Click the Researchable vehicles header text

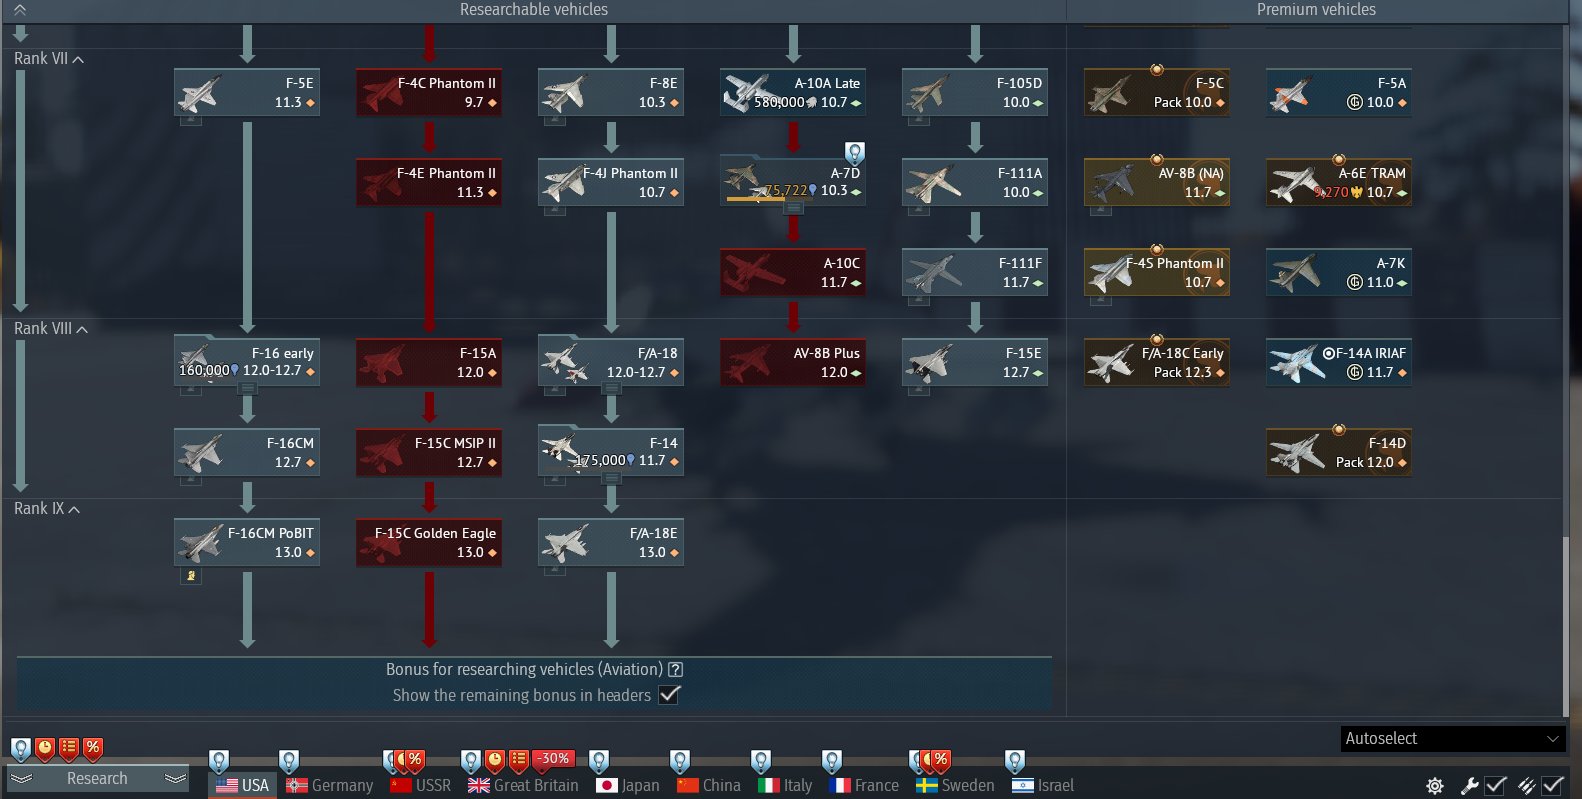(x=534, y=10)
